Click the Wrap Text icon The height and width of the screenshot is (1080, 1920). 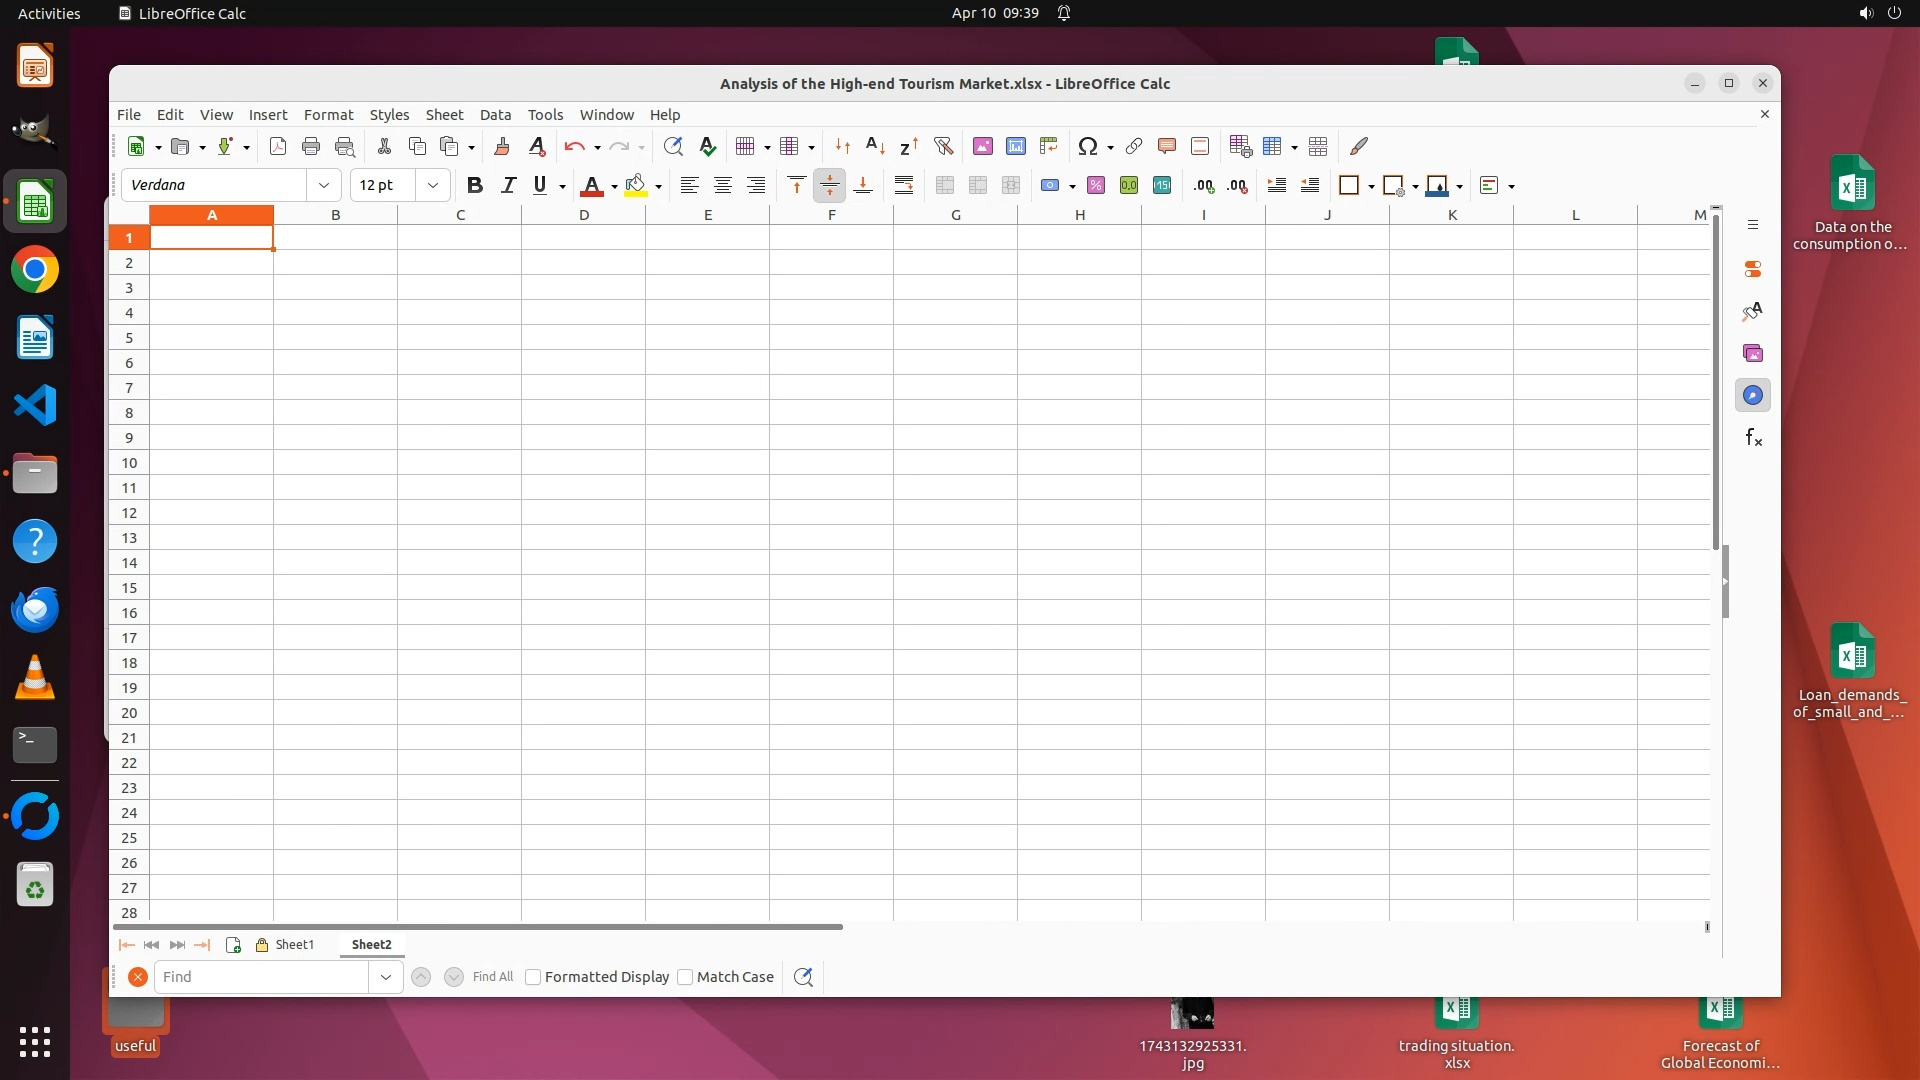903,185
